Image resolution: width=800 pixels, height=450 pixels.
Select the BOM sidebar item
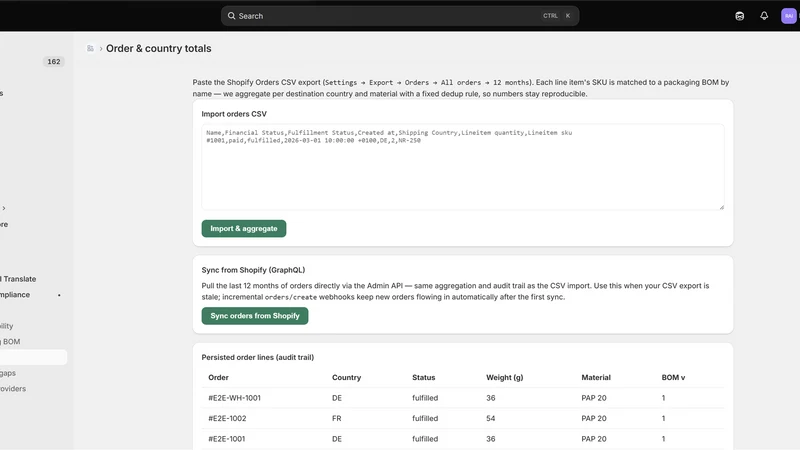click(x=10, y=342)
